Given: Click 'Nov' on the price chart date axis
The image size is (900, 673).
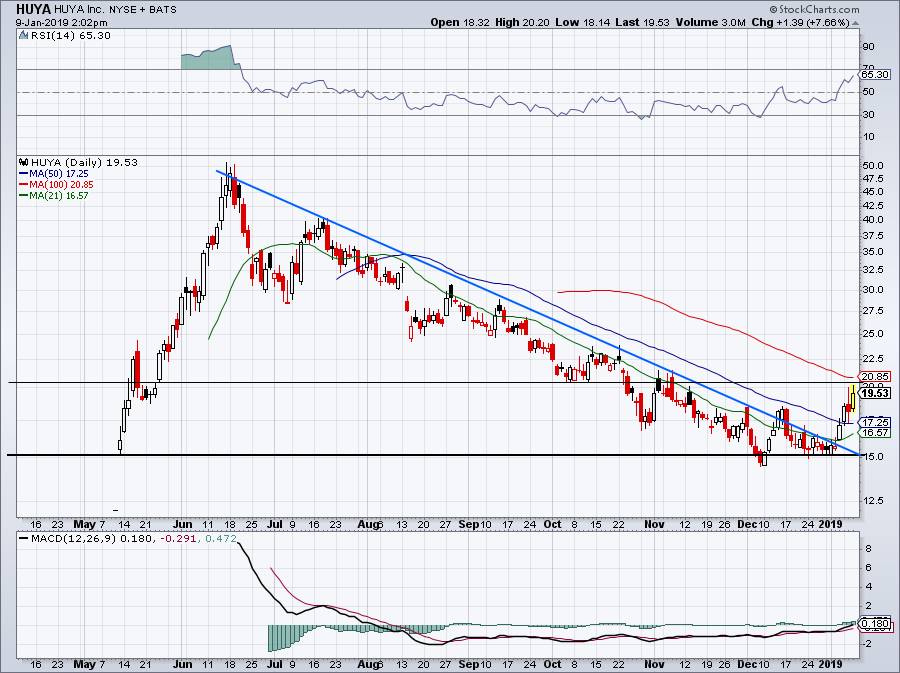Looking at the screenshot, I should 654,524.
